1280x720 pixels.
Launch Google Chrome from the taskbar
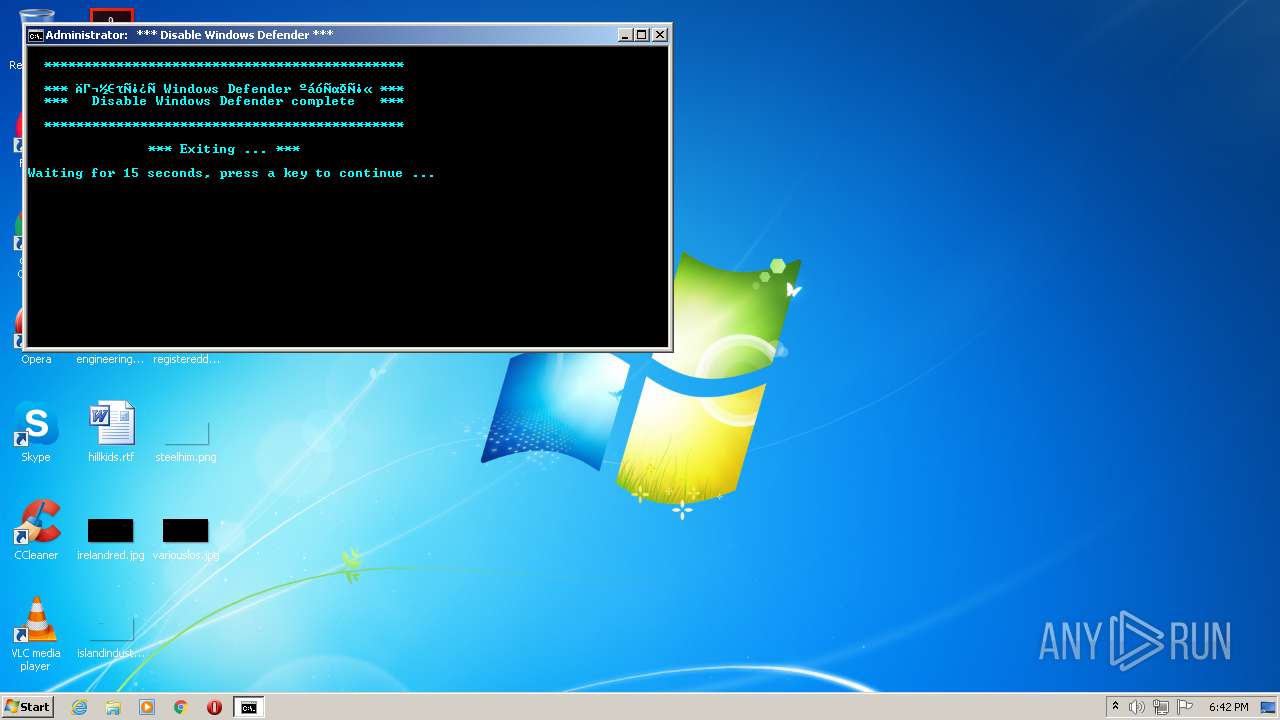point(181,707)
